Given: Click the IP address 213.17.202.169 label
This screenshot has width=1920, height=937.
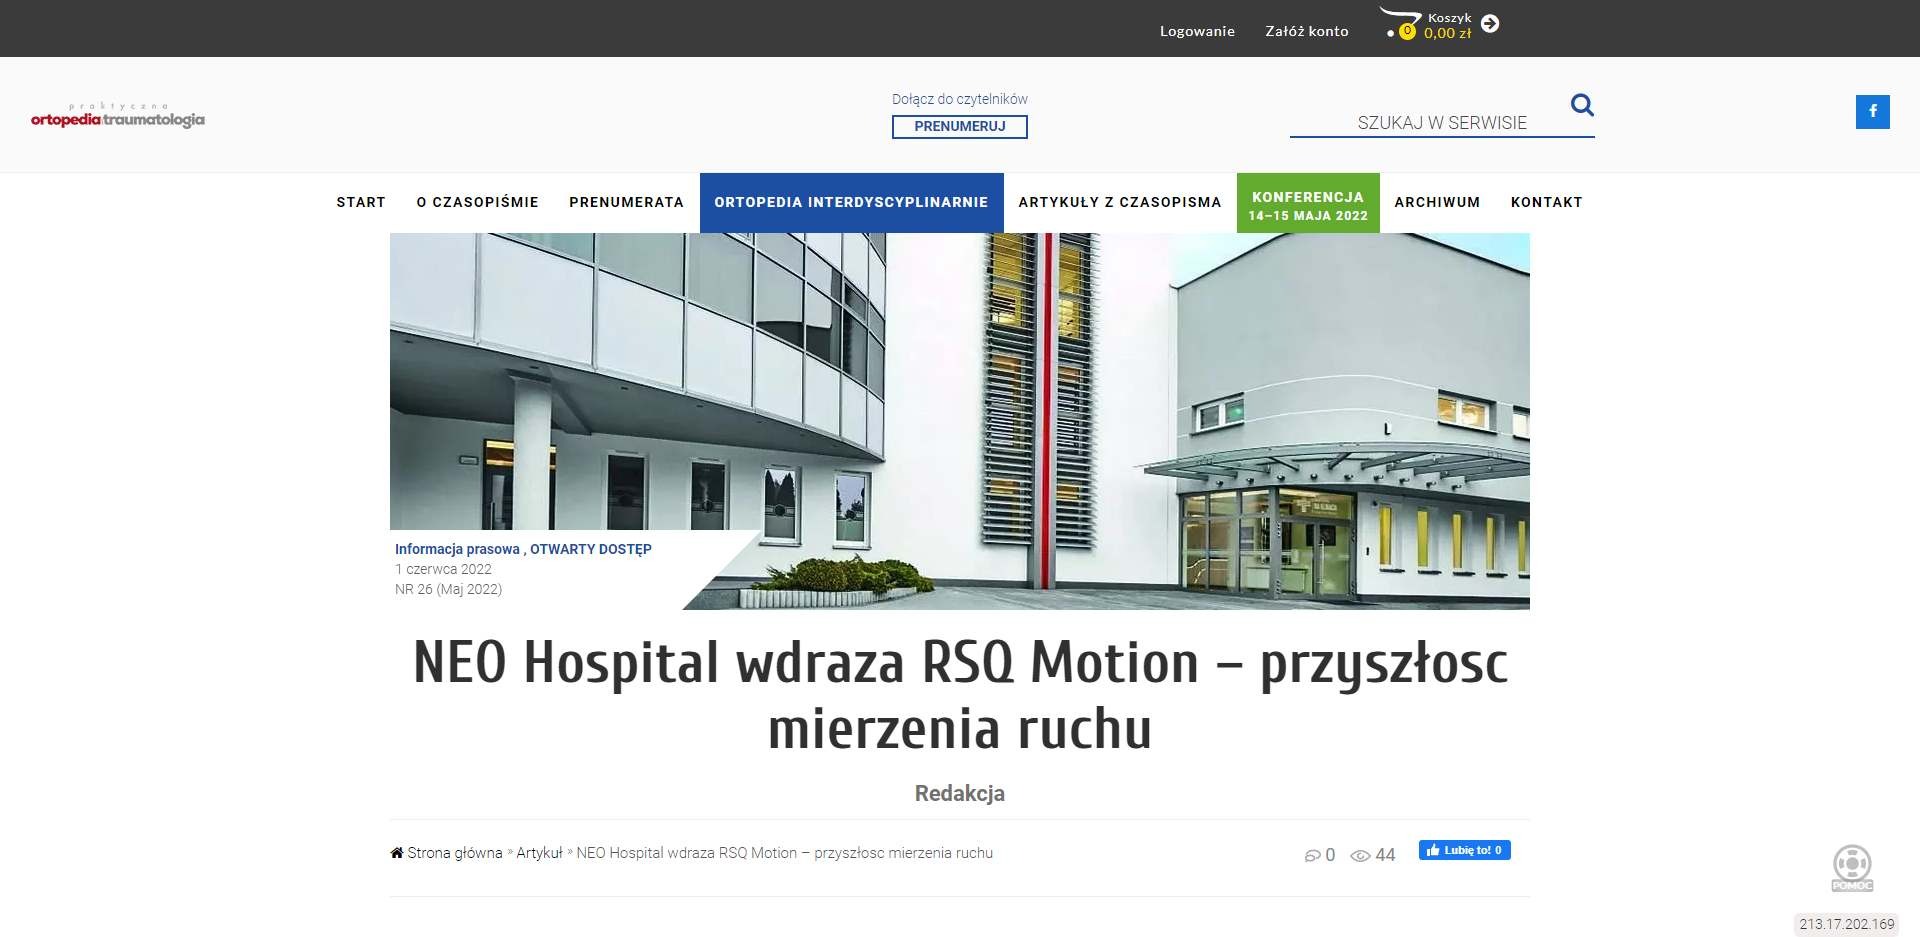Looking at the screenshot, I should pos(1847,924).
